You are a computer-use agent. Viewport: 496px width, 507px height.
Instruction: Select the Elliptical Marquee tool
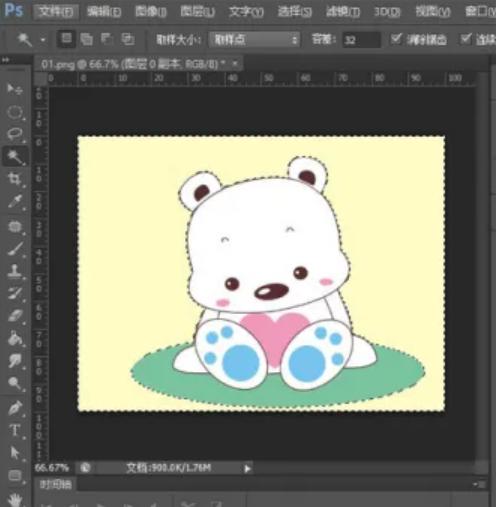[15, 112]
